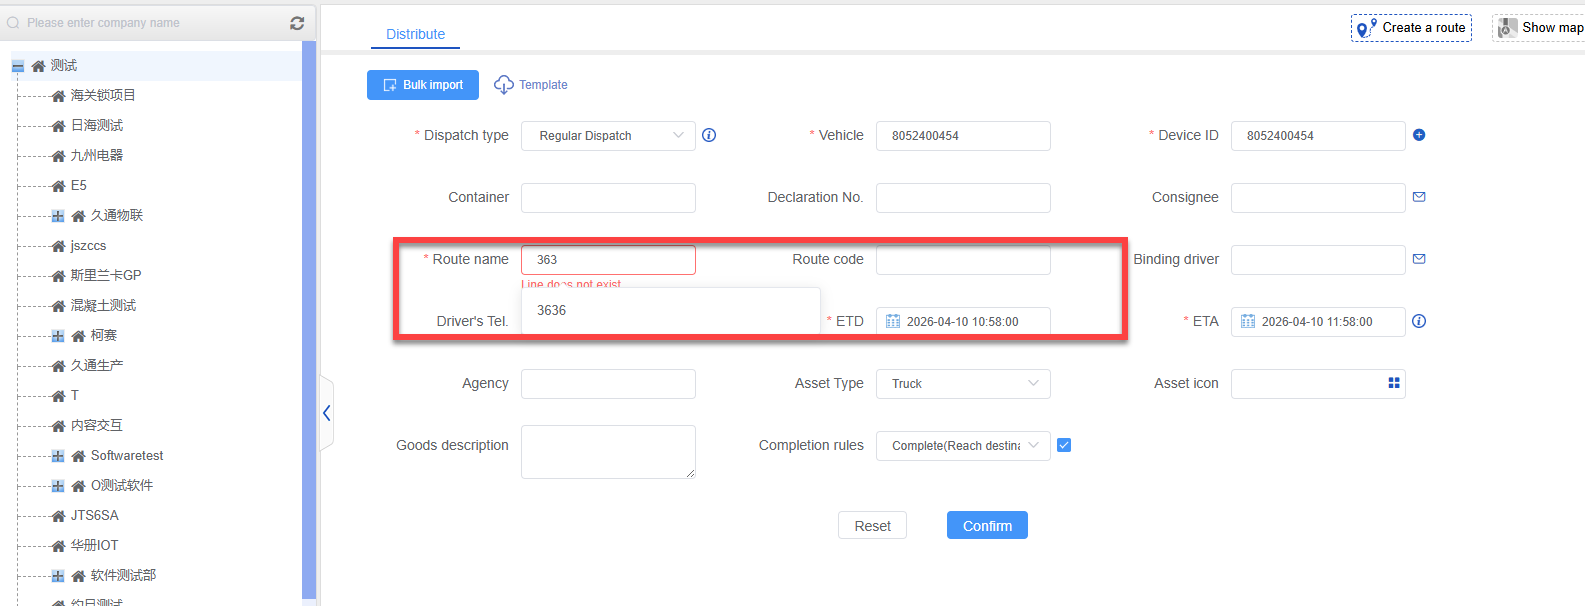The image size is (1585, 606).
Task: Click the info icon beside ETA field
Action: pyautogui.click(x=1419, y=321)
